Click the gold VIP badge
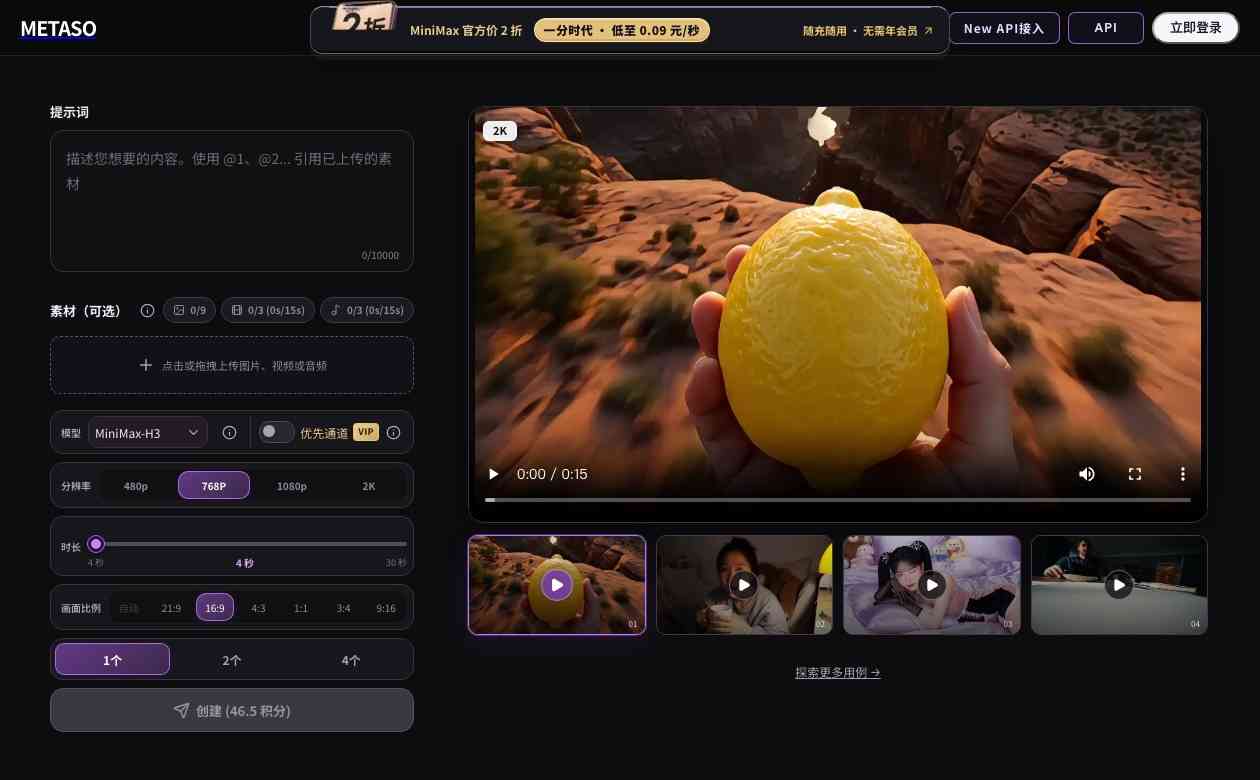The image size is (1260, 780). [366, 432]
